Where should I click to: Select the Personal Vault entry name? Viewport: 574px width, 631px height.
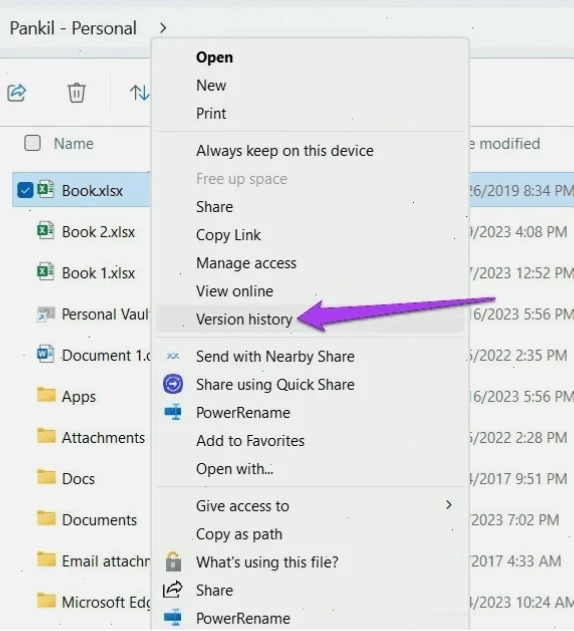click(x=105, y=314)
